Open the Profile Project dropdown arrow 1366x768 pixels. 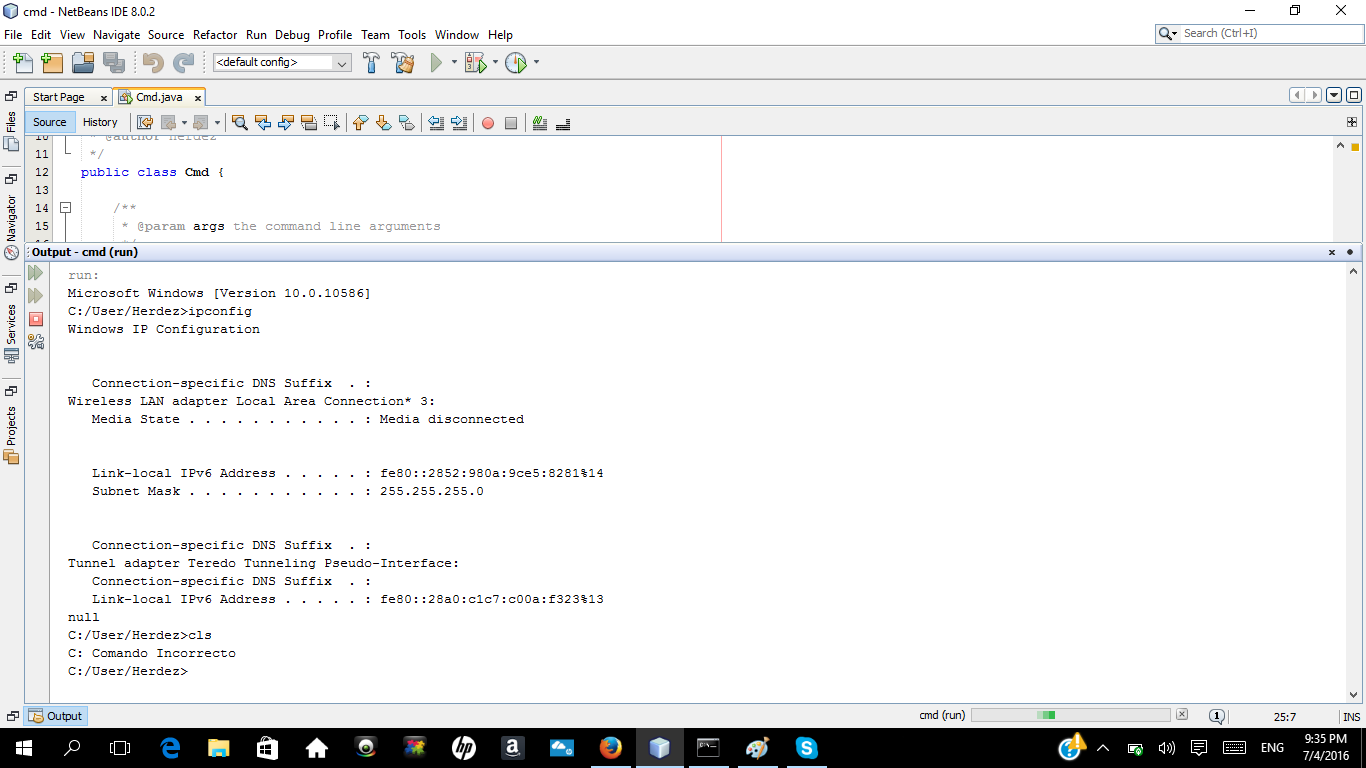pos(536,63)
